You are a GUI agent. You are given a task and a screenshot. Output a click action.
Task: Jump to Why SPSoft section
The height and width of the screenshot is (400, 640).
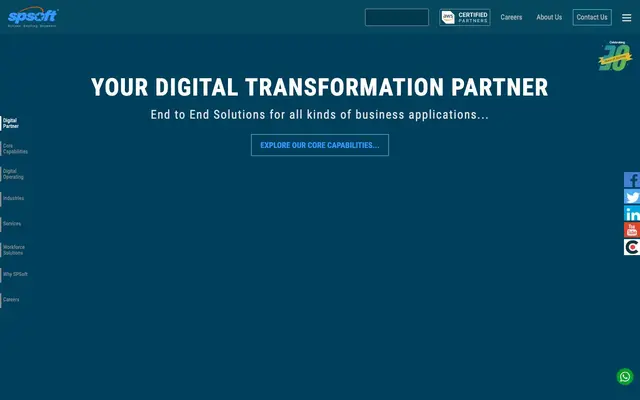[x=15, y=274]
